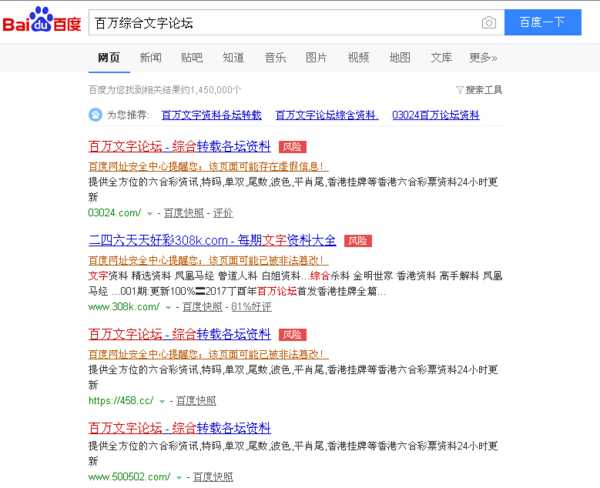The height and width of the screenshot is (488, 600).
Task: Switch to the 音乐 tab
Action: 275,58
